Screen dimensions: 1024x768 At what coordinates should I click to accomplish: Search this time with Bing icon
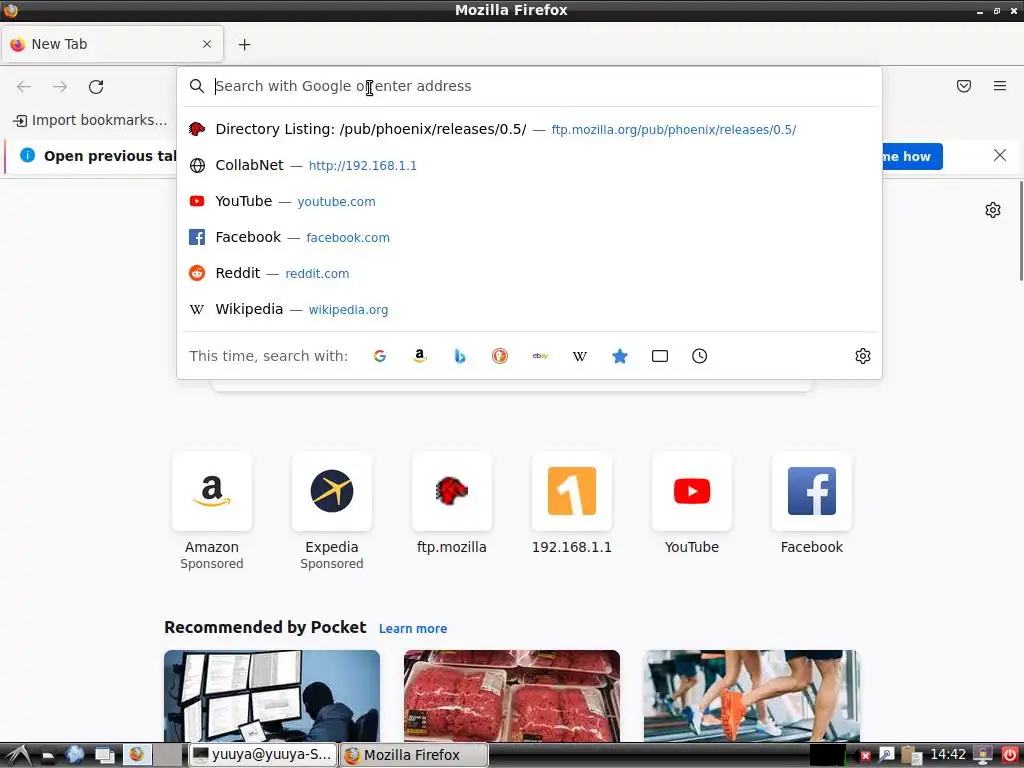[460, 356]
